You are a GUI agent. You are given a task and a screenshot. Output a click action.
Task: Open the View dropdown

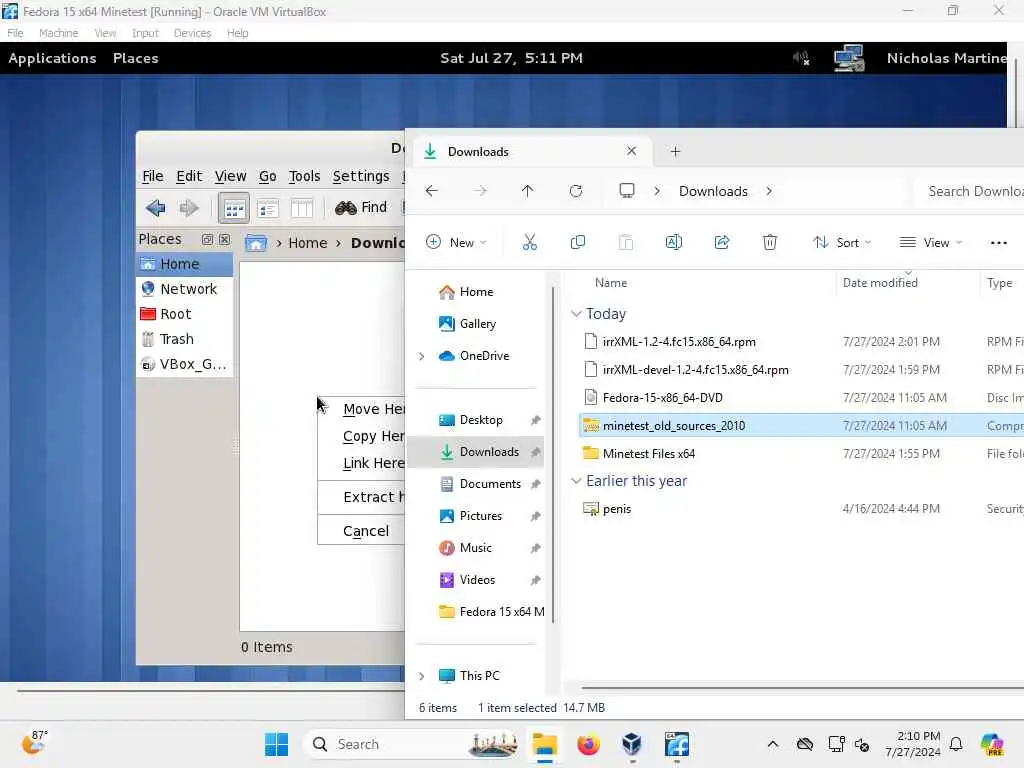931,242
